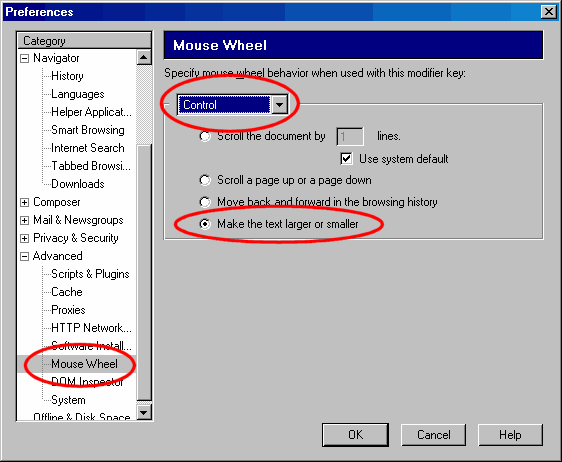Screen dimensions: 562x462
Task: Select Scroll the document by lines option
Action: pos(205,137)
